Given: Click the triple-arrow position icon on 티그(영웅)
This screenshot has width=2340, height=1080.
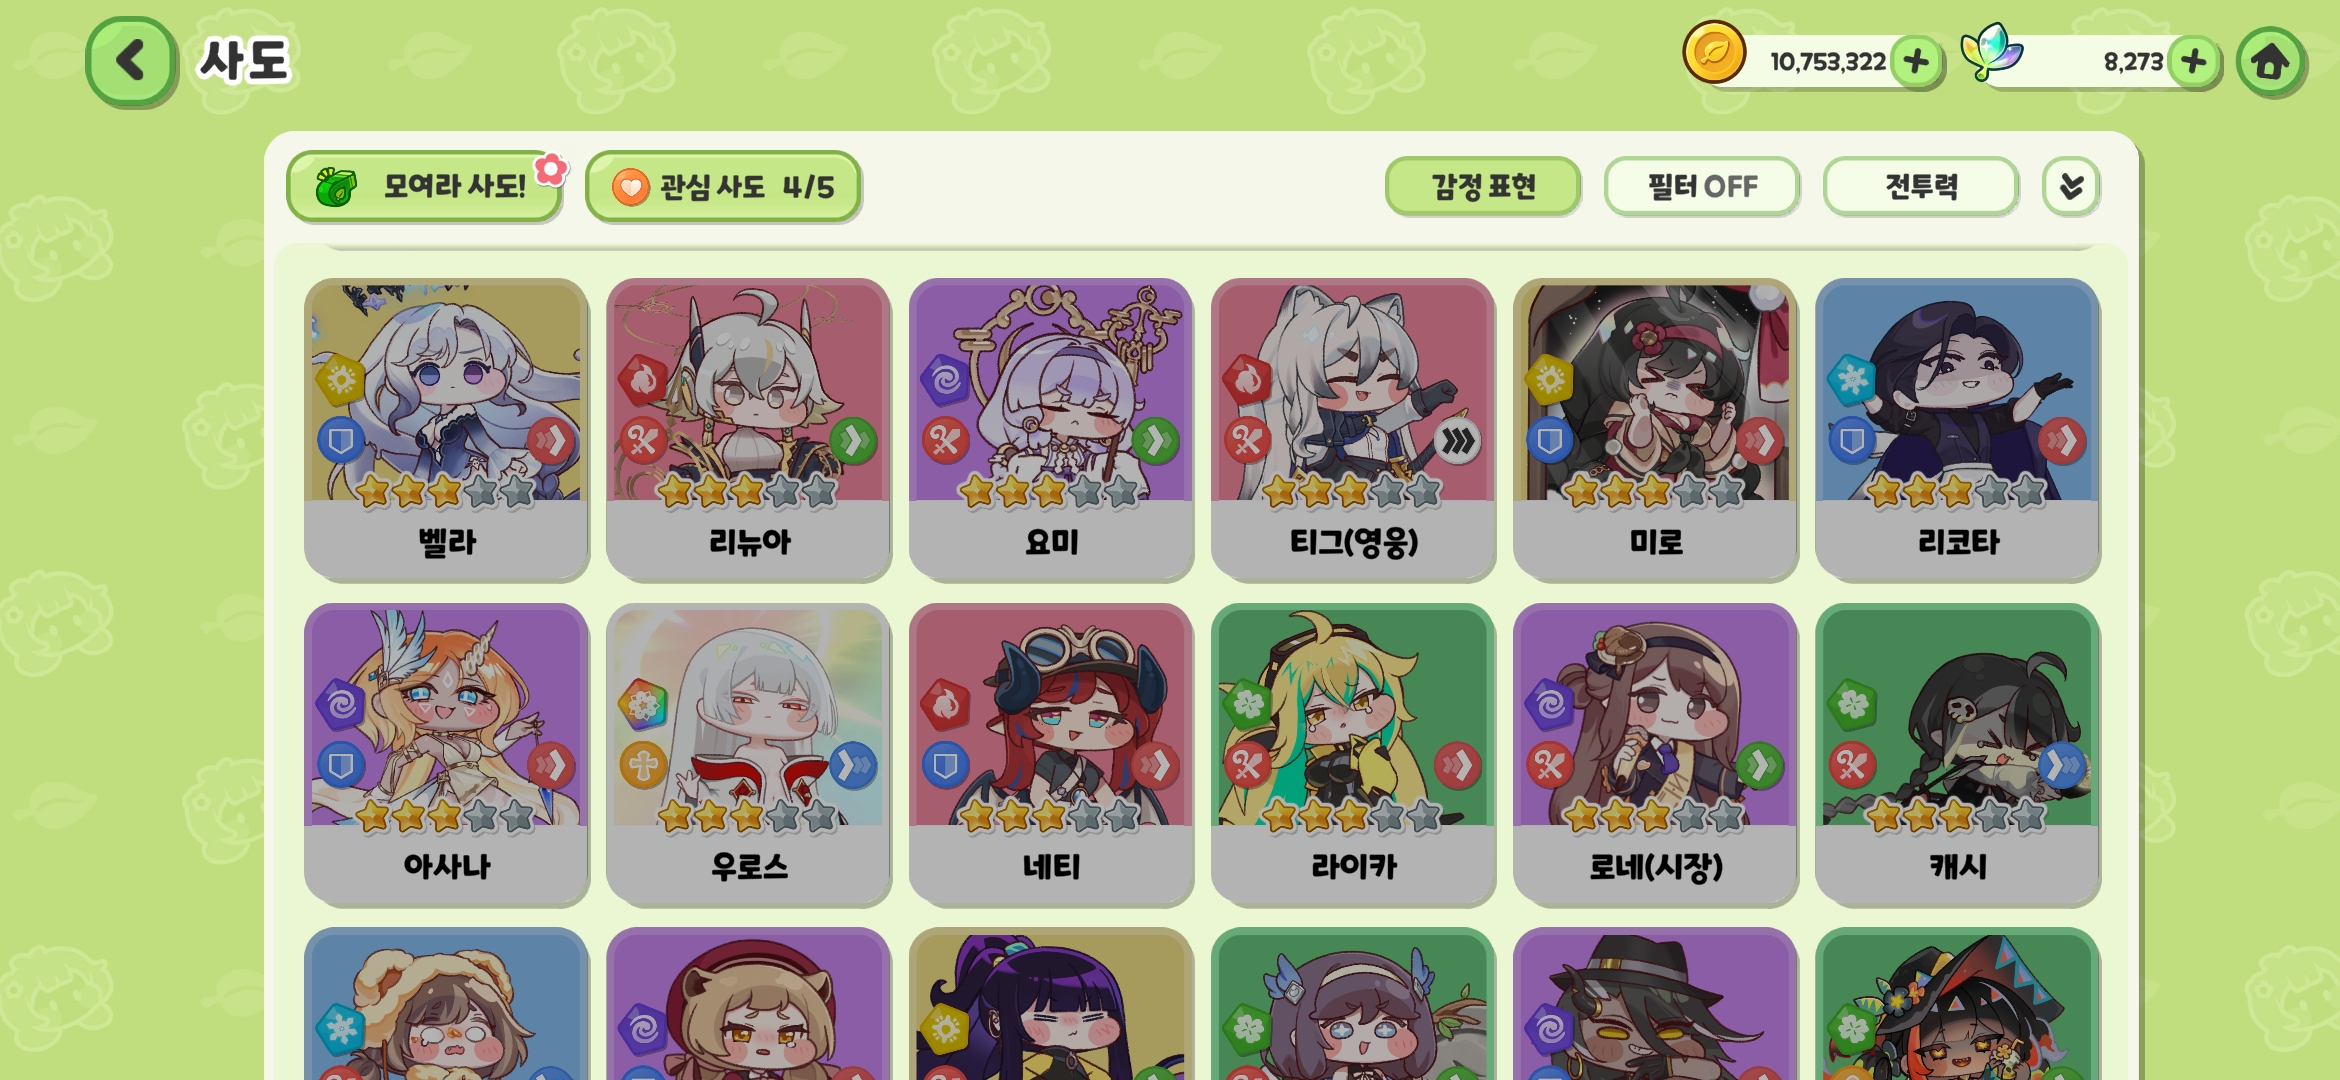Looking at the screenshot, I should tap(1458, 440).
